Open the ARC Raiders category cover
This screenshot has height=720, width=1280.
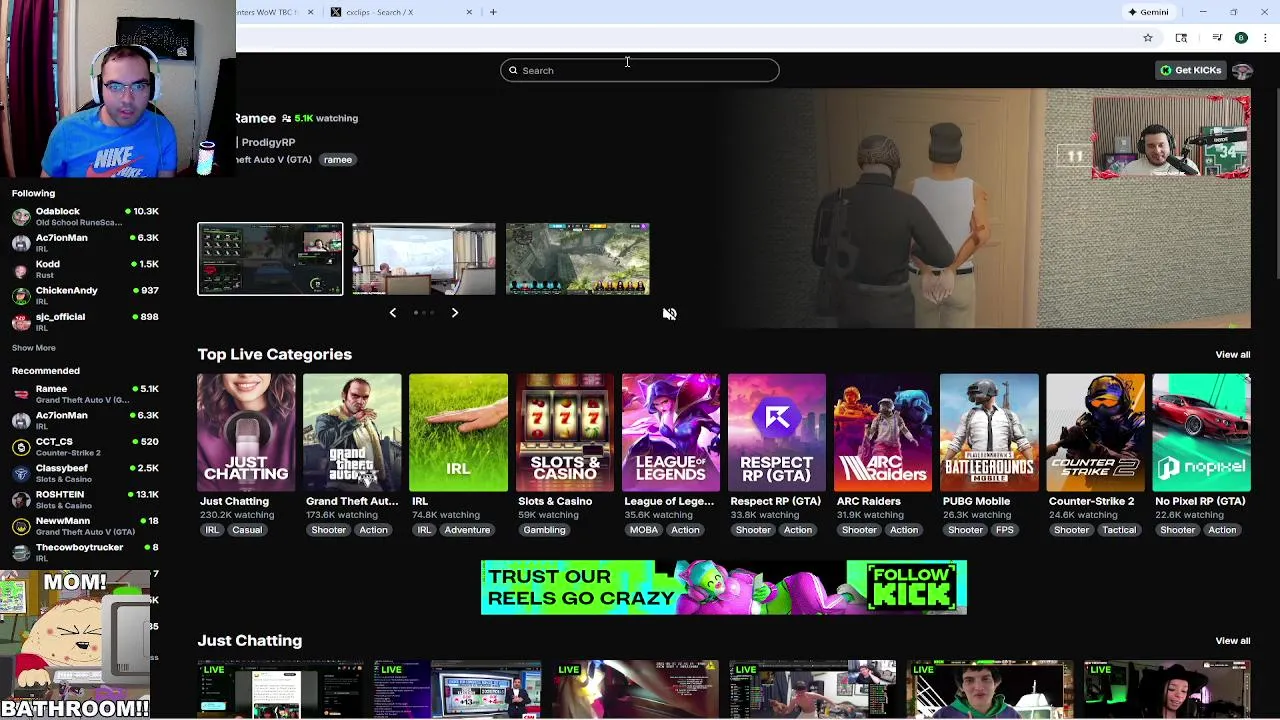[882, 432]
